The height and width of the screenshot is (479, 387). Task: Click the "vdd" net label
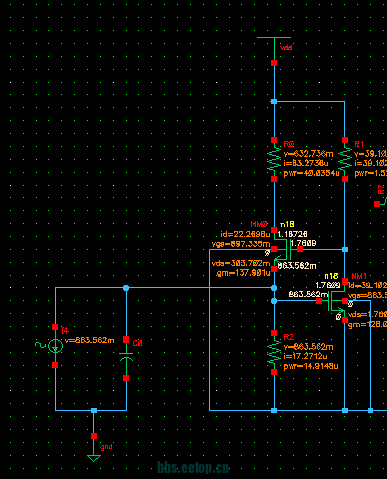(286, 48)
